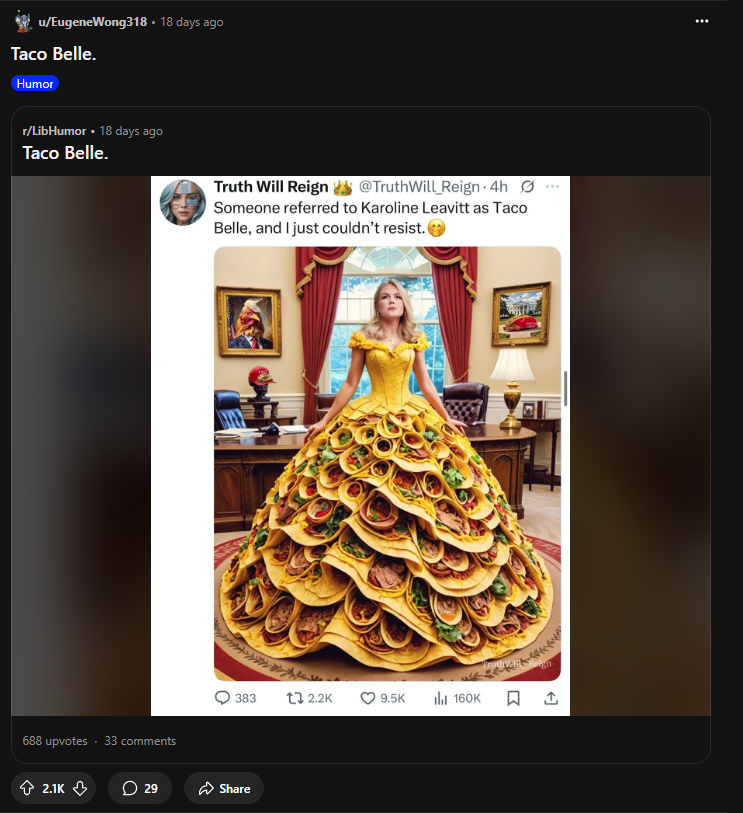Click the tweet reply icon with 383
Image resolution: width=743 pixels, height=813 pixels.
(223, 698)
